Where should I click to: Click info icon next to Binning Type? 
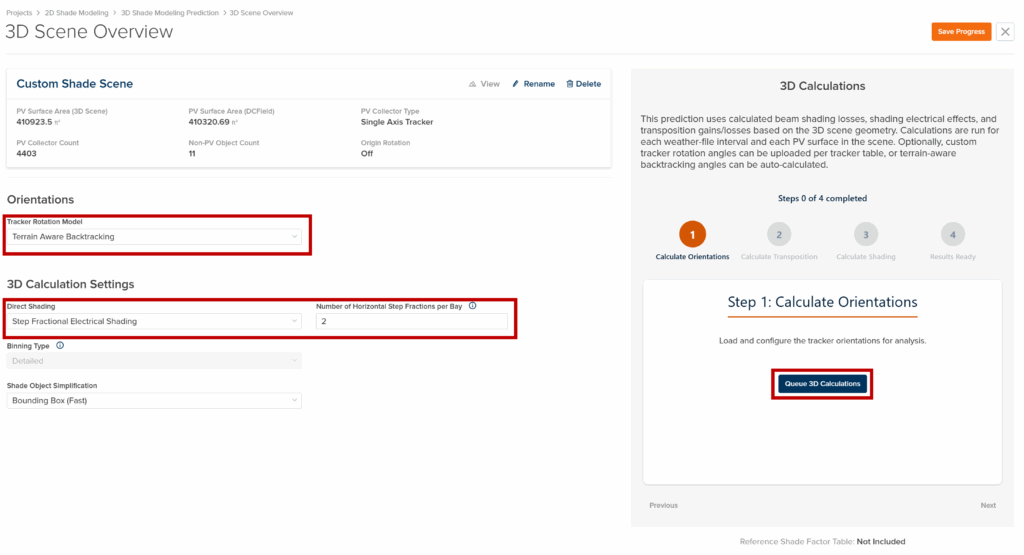pos(60,345)
